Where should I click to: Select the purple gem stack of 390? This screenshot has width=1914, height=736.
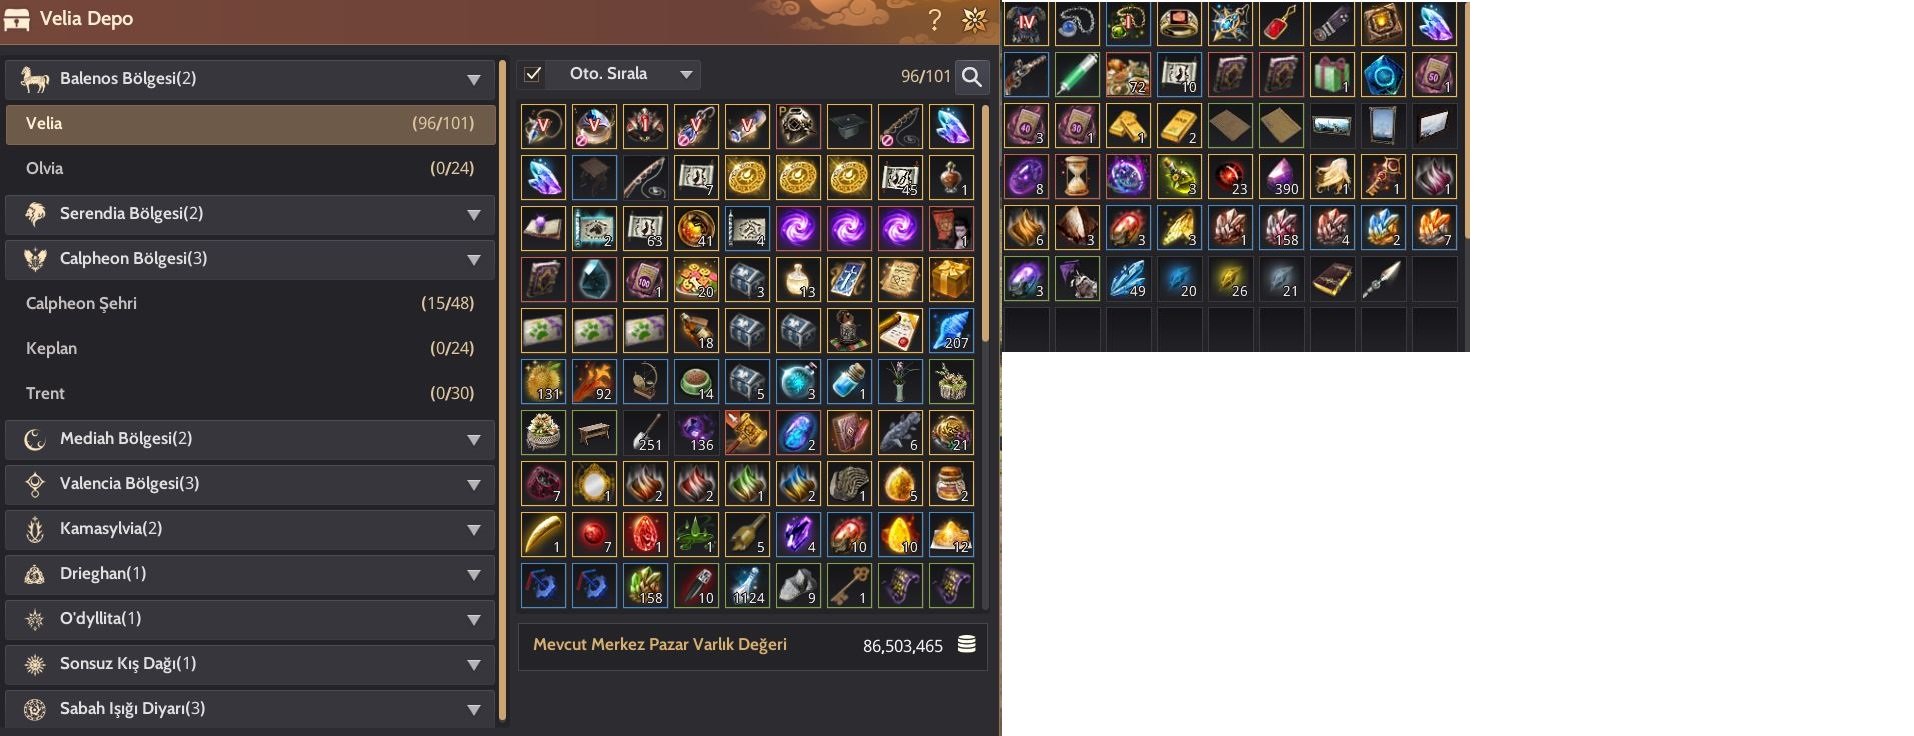pyautogui.click(x=1280, y=176)
